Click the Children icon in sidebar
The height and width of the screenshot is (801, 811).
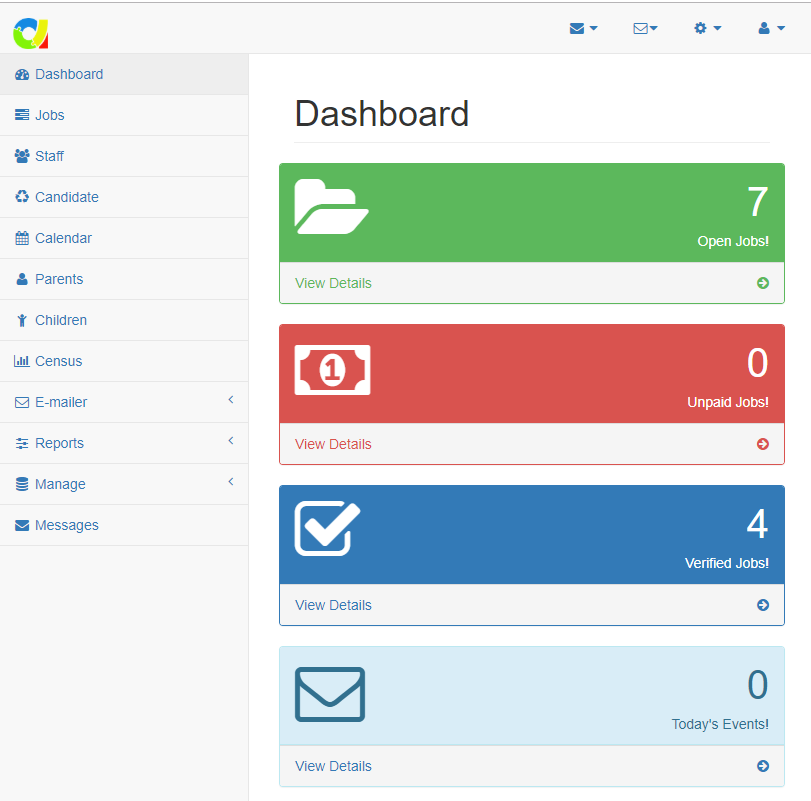click(x=22, y=320)
